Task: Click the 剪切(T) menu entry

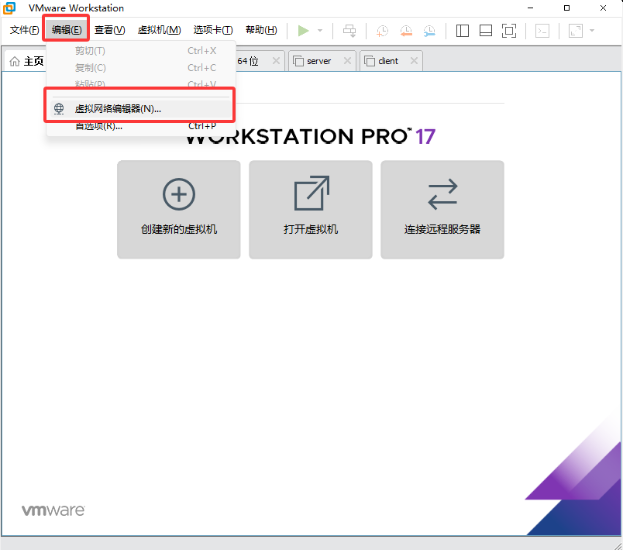Action: coord(139,51)
